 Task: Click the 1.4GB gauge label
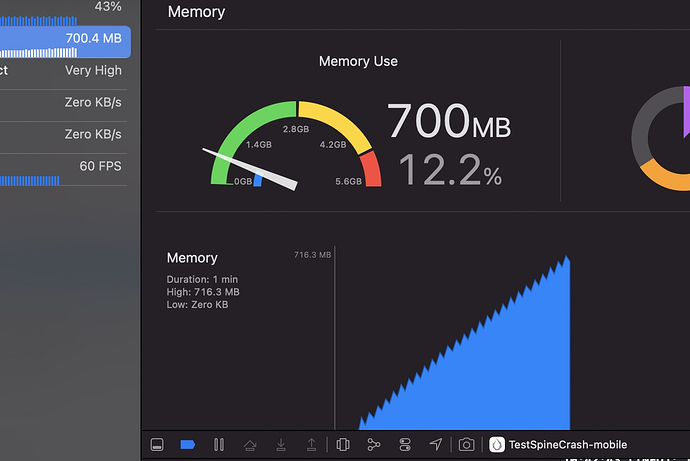(259, 145)
